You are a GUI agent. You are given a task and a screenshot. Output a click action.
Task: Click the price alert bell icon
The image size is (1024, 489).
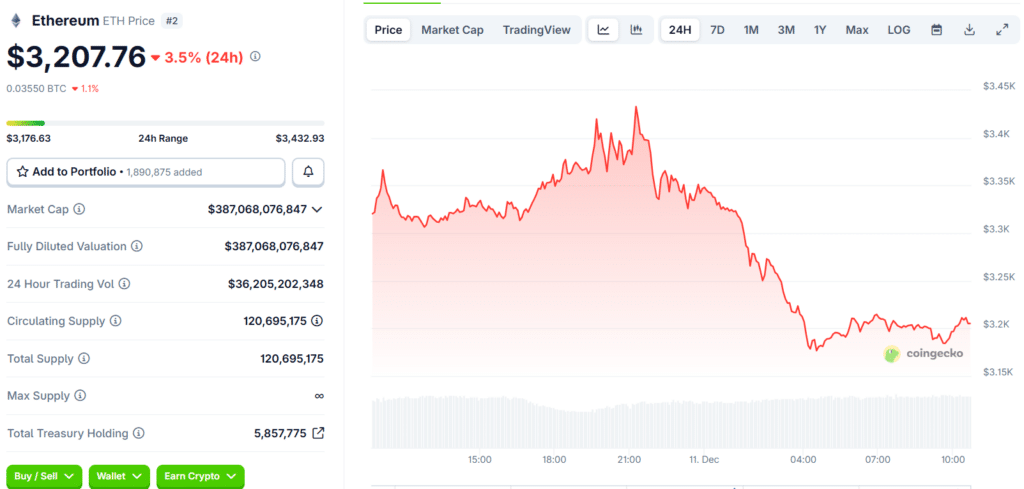pos(308,172)
